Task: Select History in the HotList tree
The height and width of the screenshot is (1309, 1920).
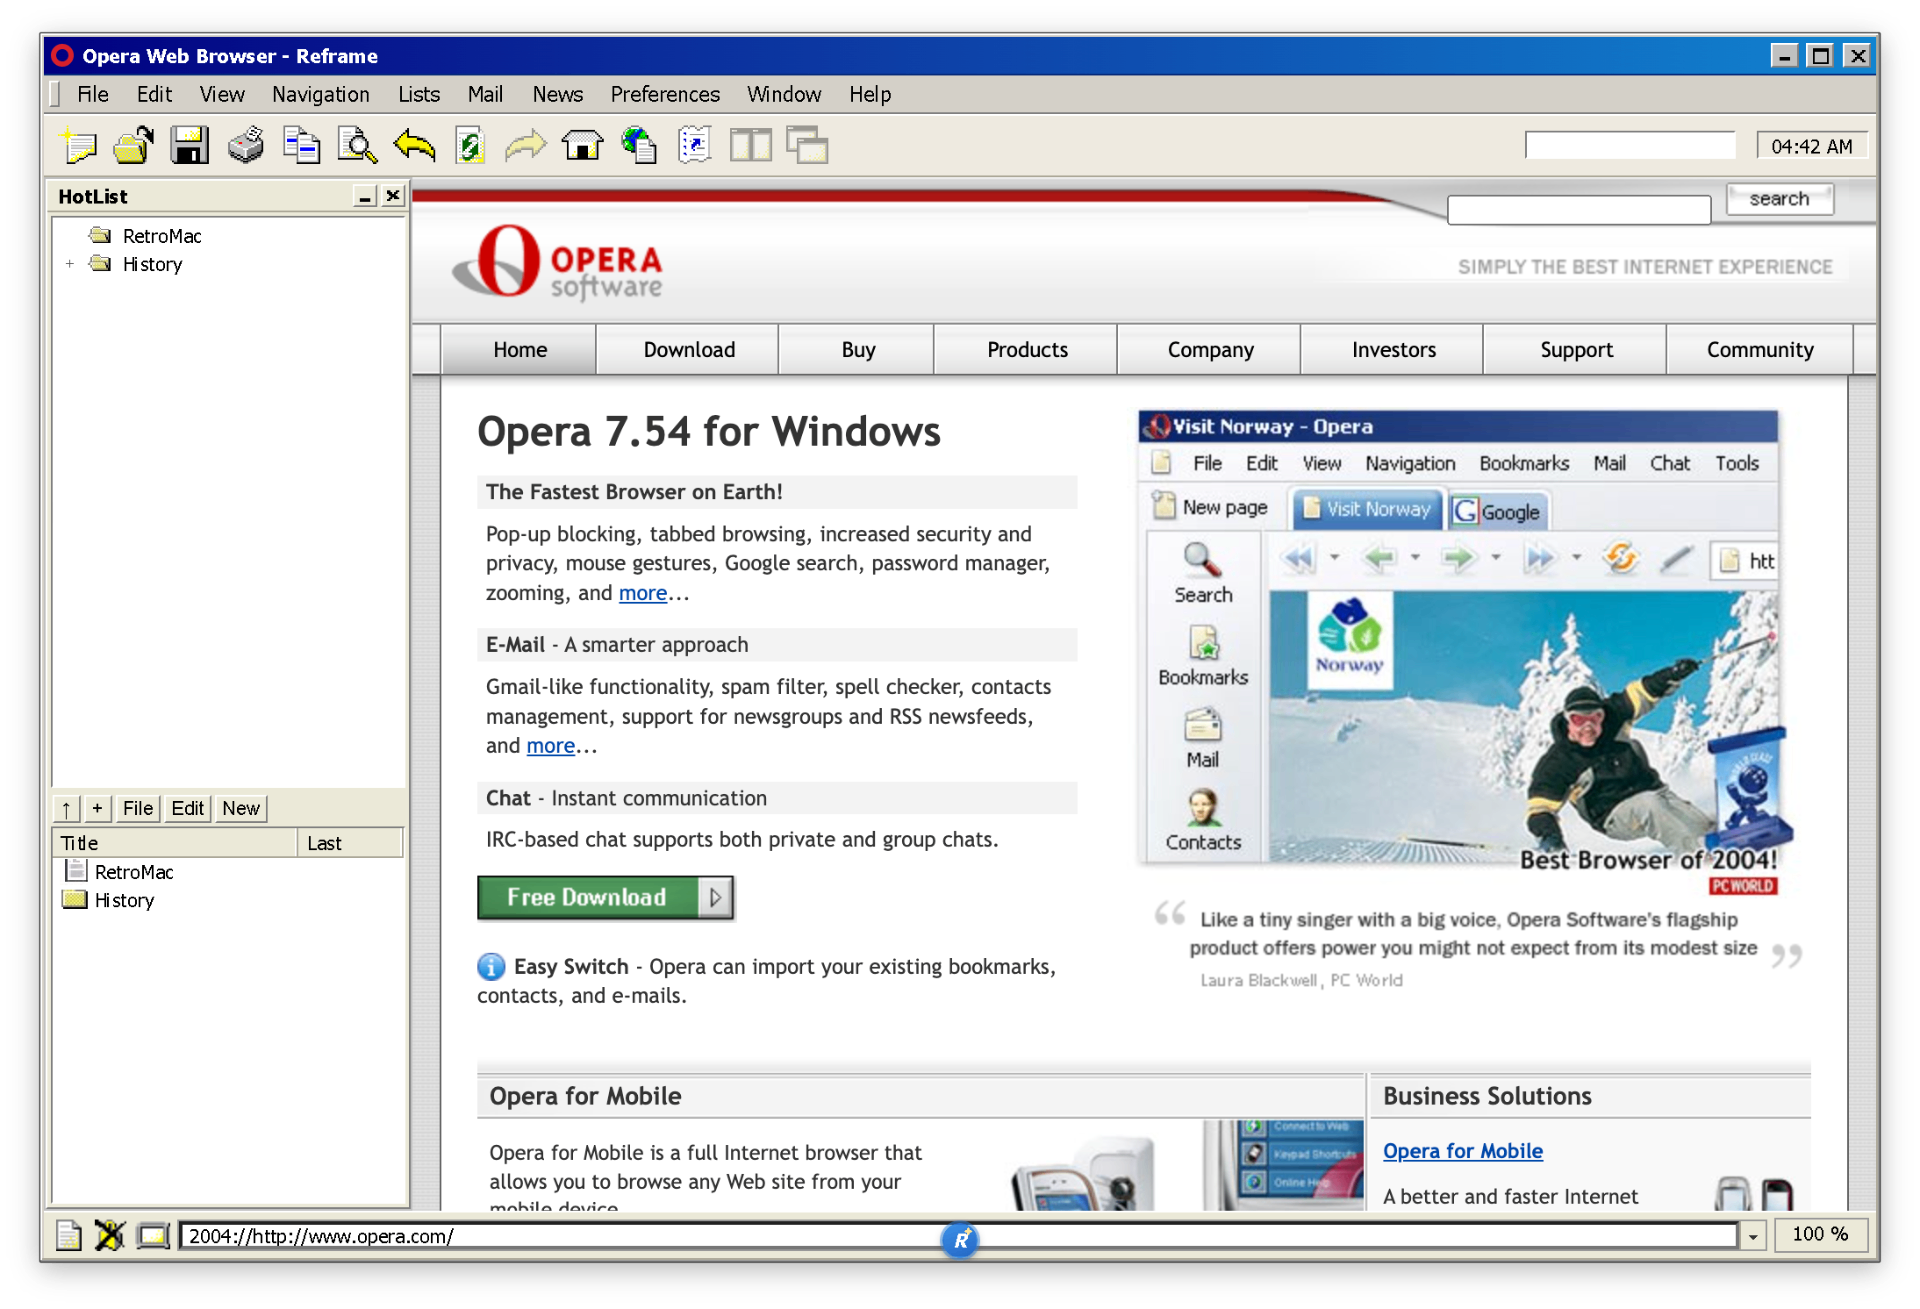Action: click(x=152, y=264)
